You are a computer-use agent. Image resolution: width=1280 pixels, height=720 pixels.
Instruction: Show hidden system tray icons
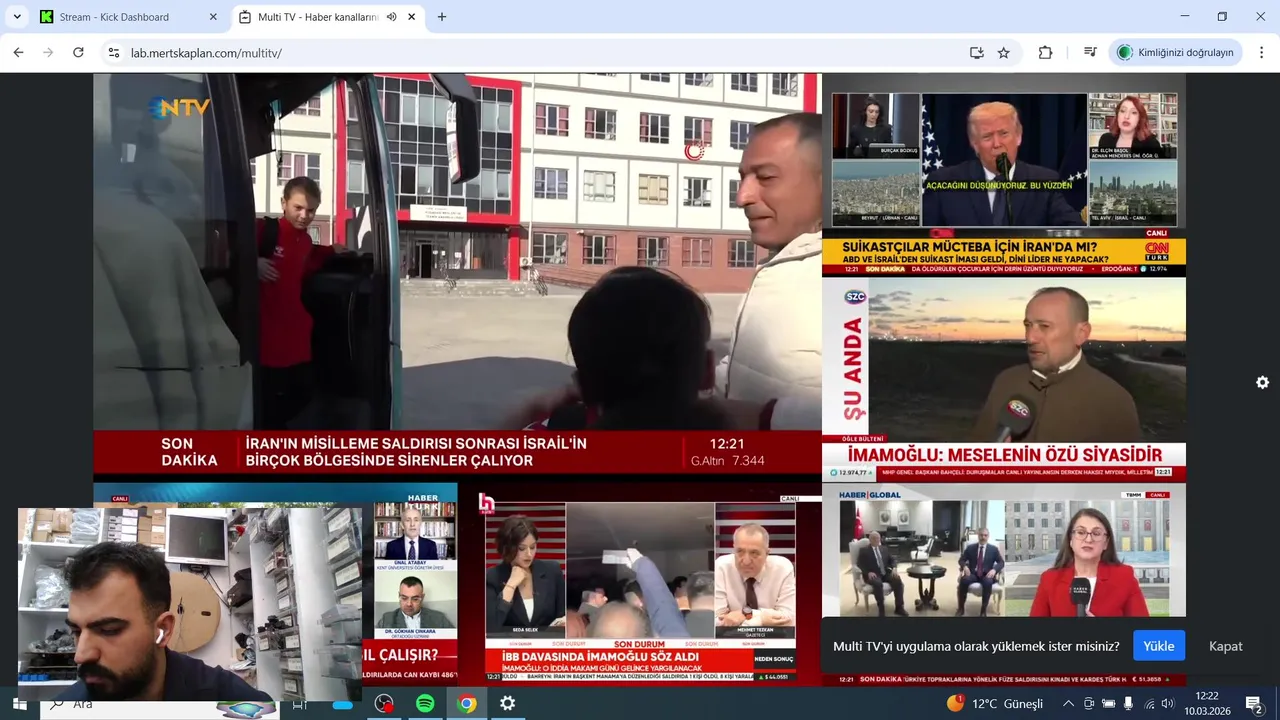click(1068, 704)
